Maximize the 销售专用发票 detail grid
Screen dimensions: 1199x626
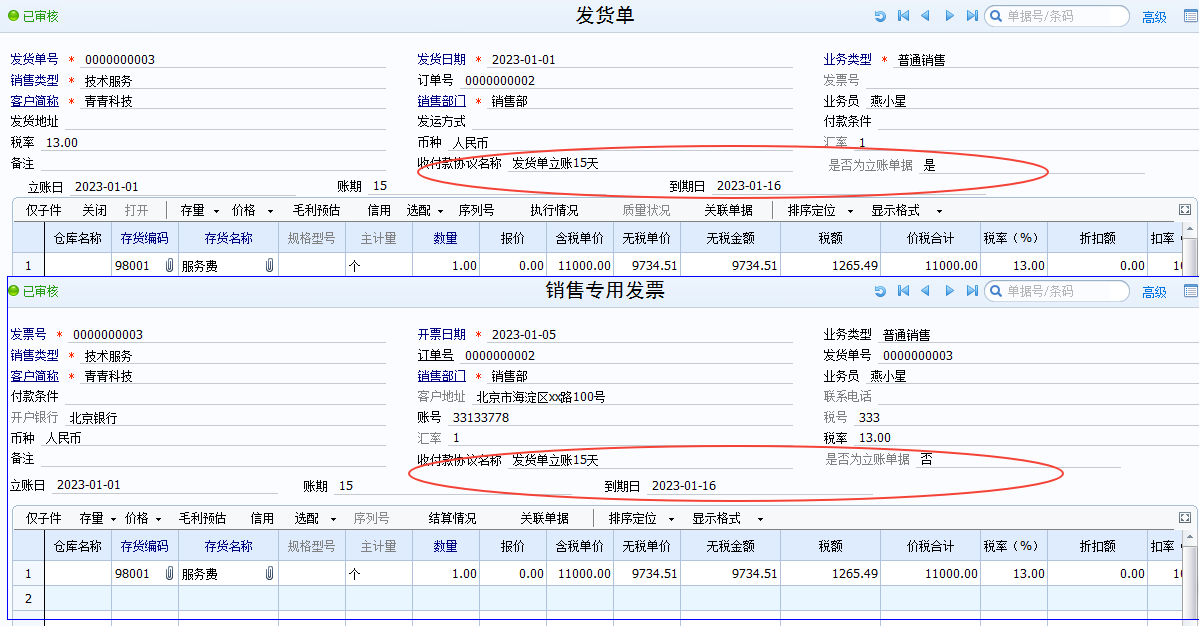(1184, 518)
